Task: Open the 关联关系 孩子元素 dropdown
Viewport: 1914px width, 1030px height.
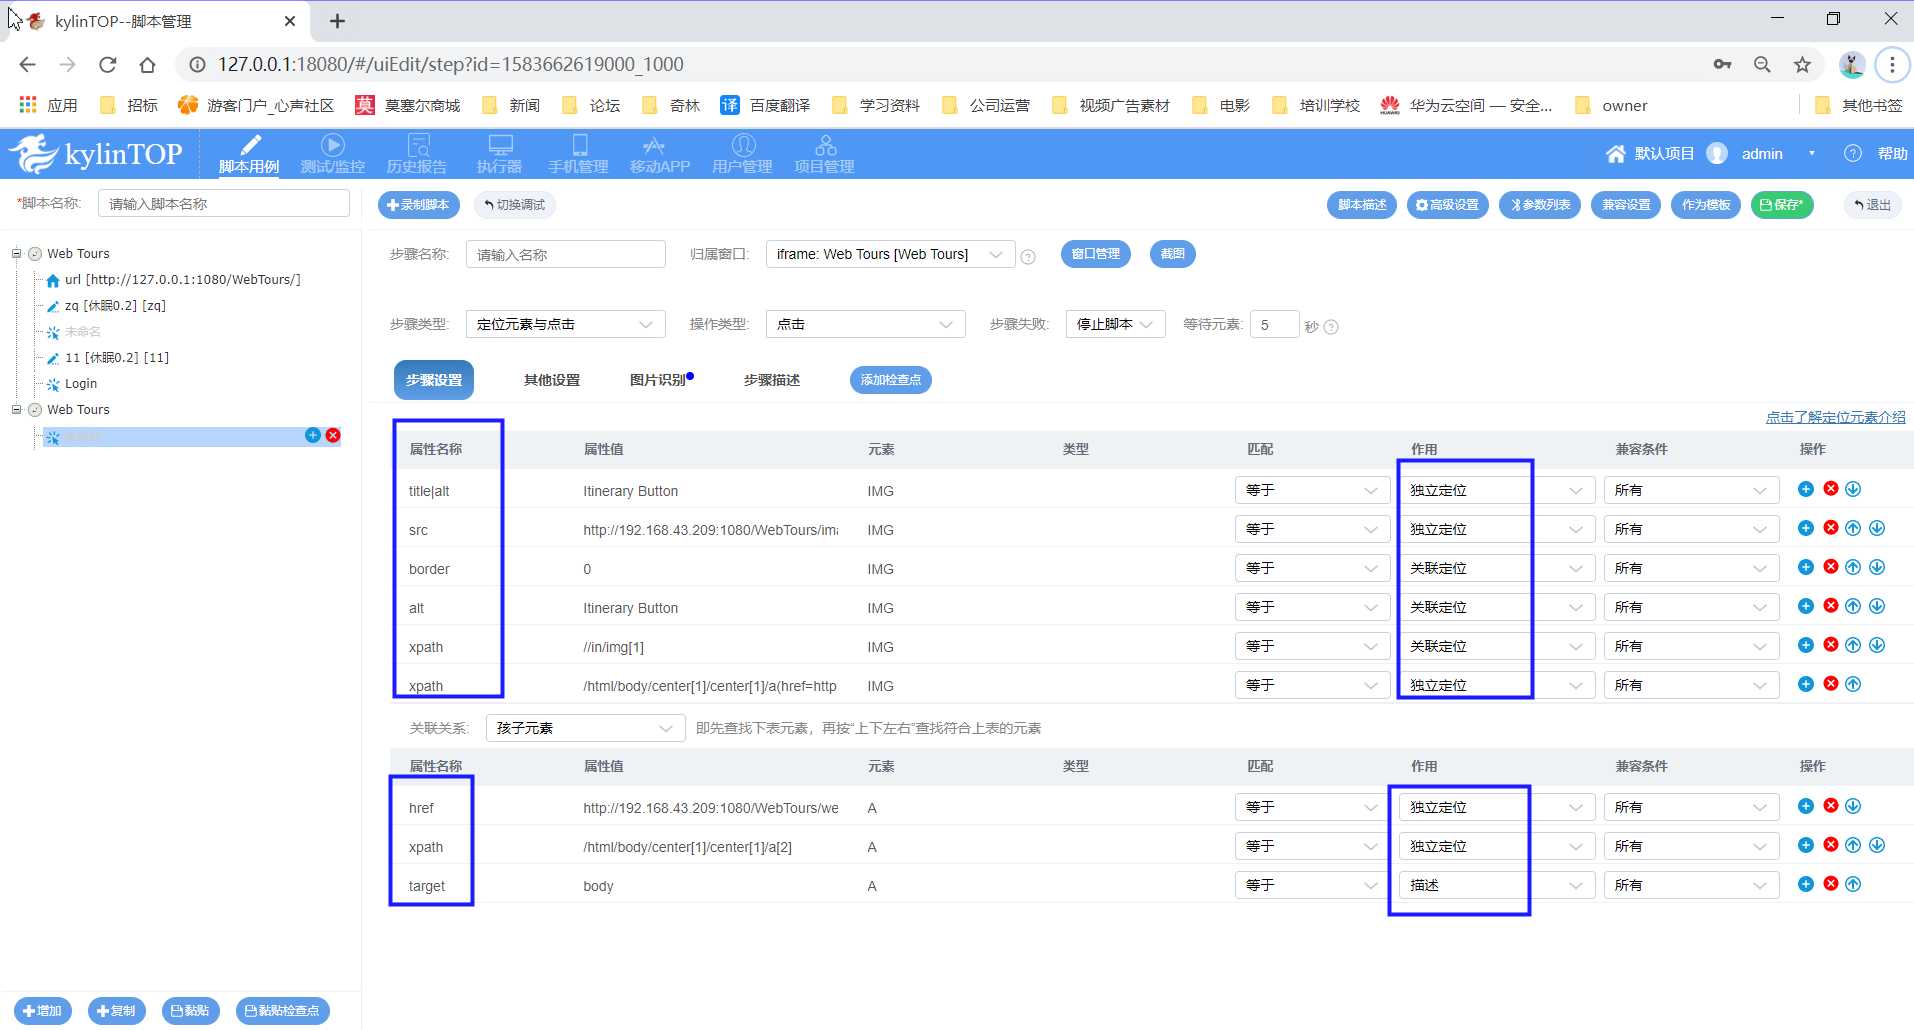Action: (x=585, y=728)
